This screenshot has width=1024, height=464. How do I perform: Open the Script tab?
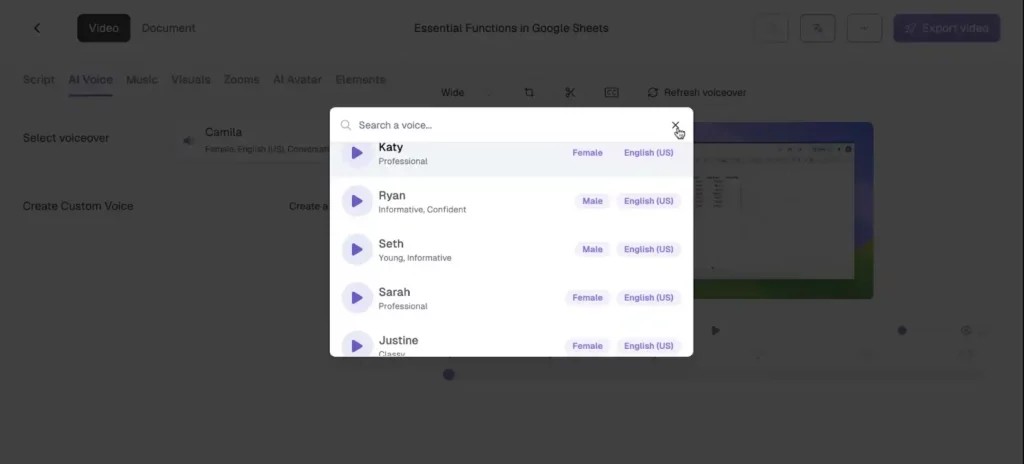(x=39, y=80)
